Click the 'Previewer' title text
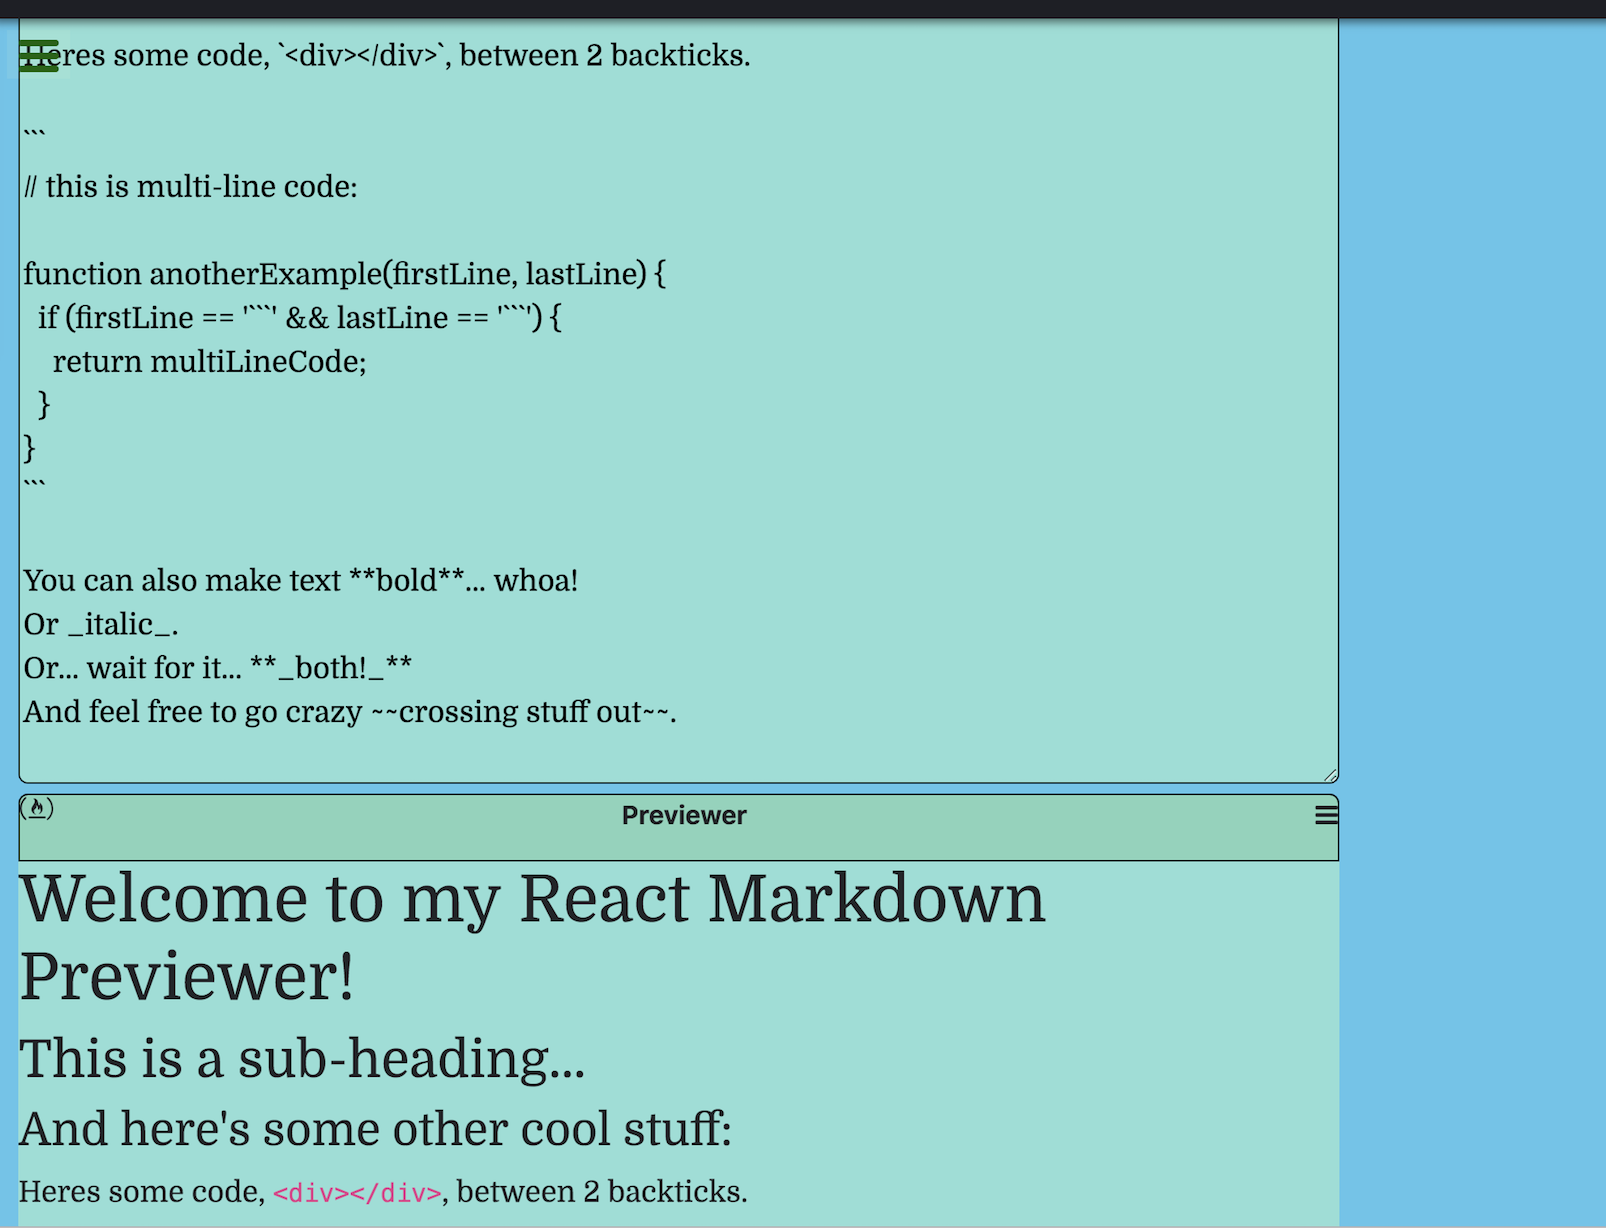This screenshot has width=1606, height=1228. point(684,815)
